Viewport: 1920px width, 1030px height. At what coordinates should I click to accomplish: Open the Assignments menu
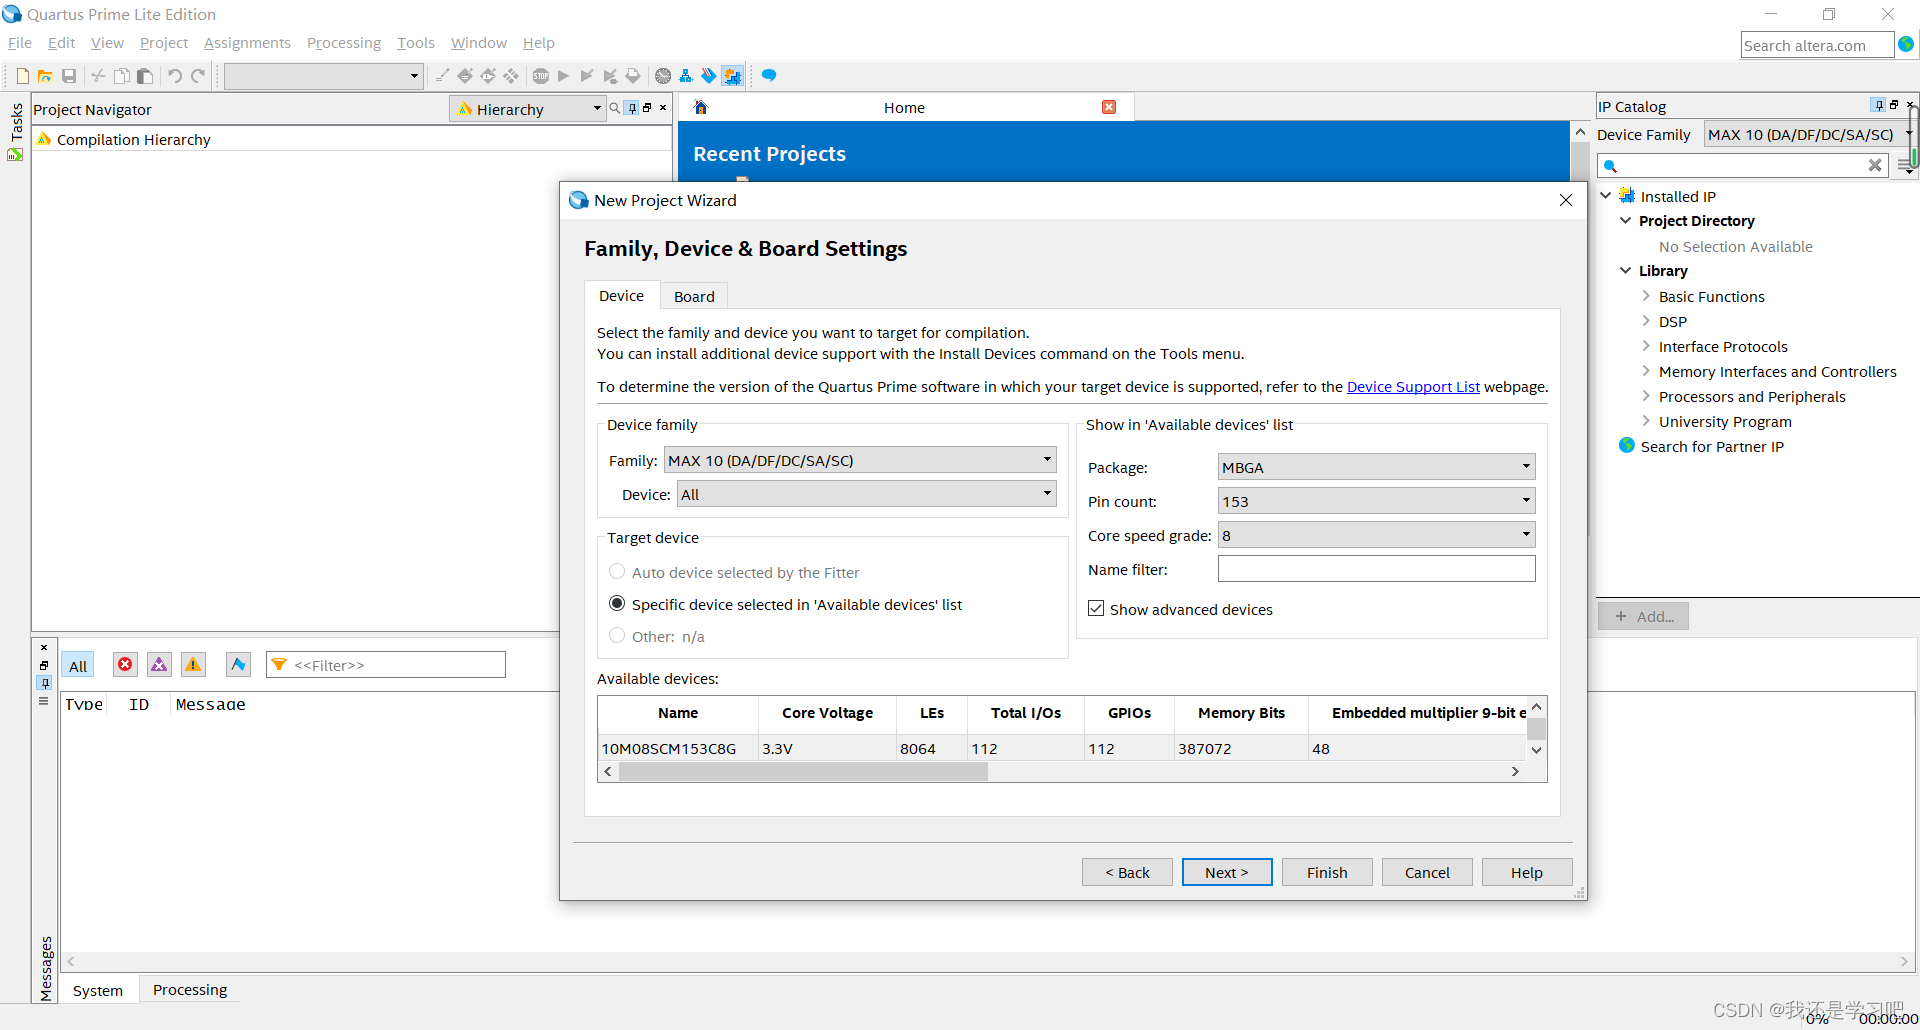247,43
